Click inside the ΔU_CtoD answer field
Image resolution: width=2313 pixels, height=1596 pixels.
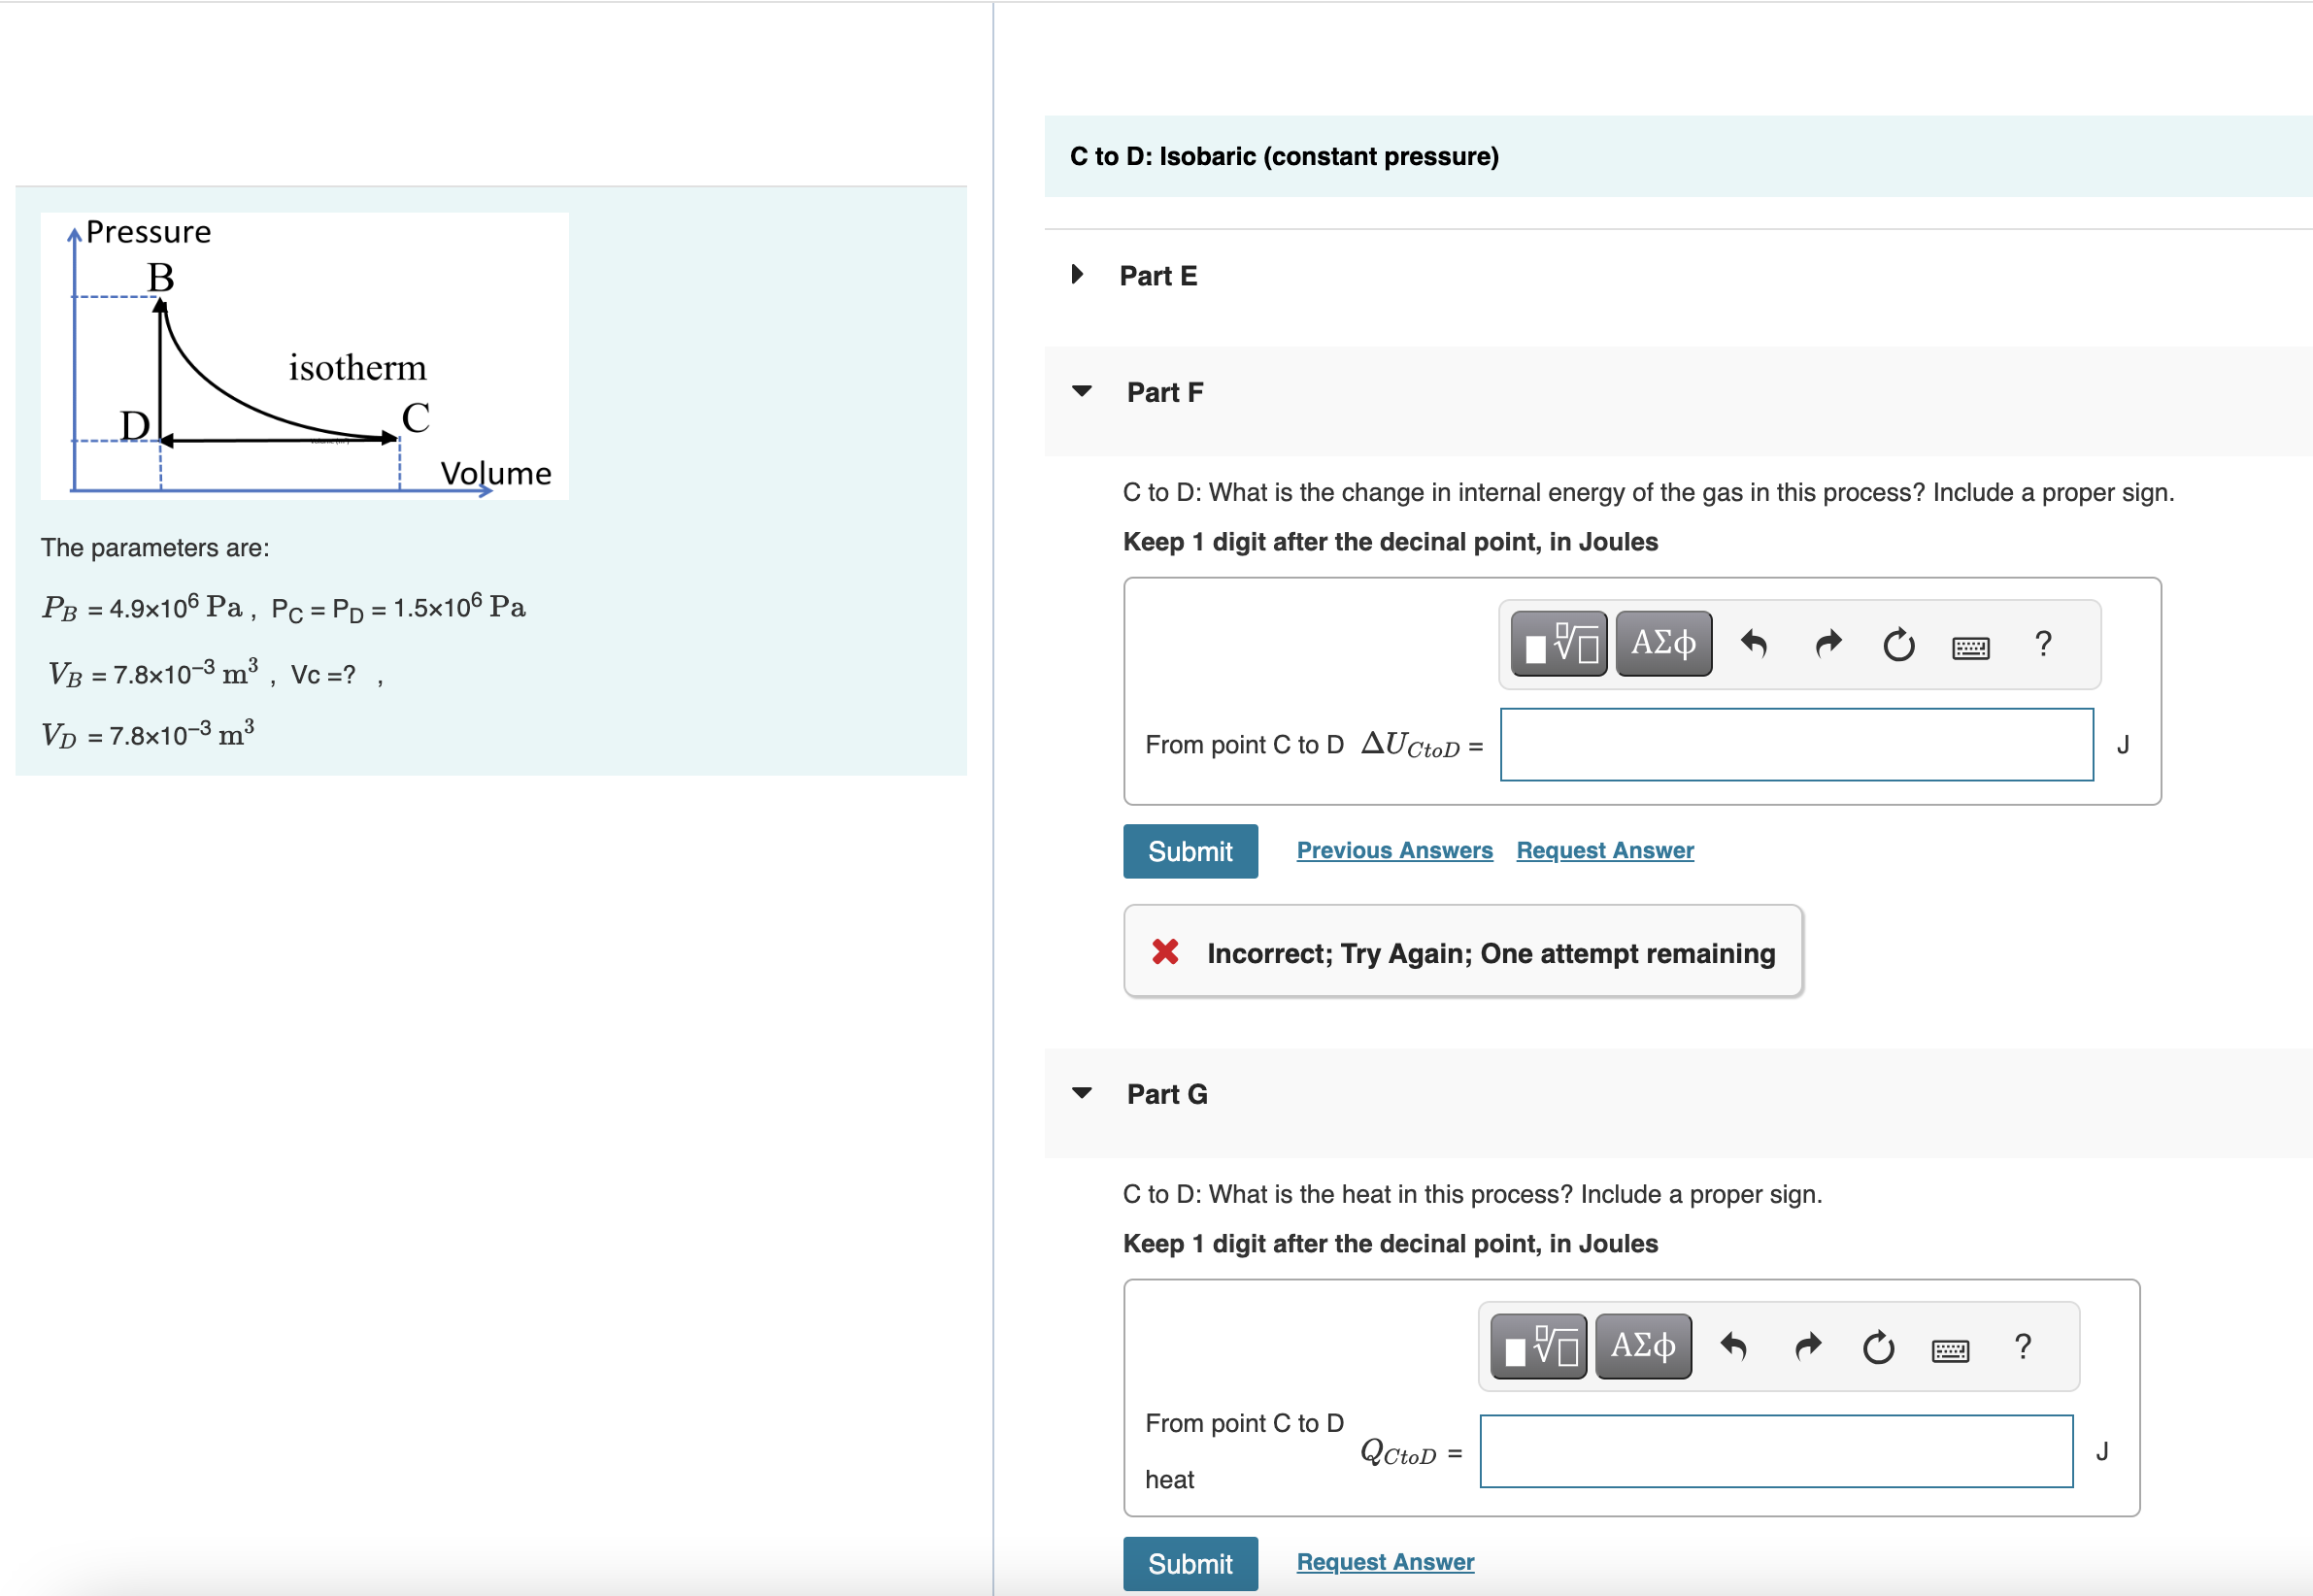point(1795,744)
